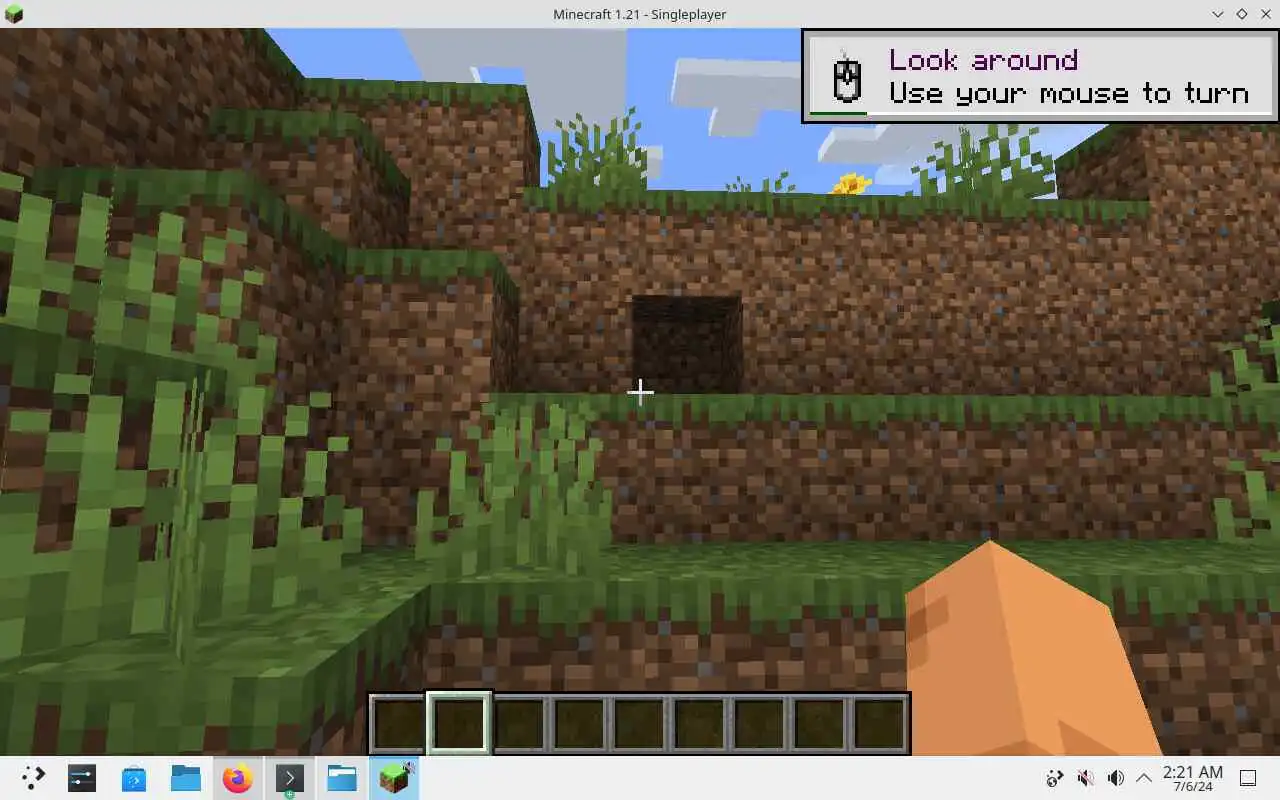Open the Minecraft window menu icon in the title bar

(x=14, y=14)
